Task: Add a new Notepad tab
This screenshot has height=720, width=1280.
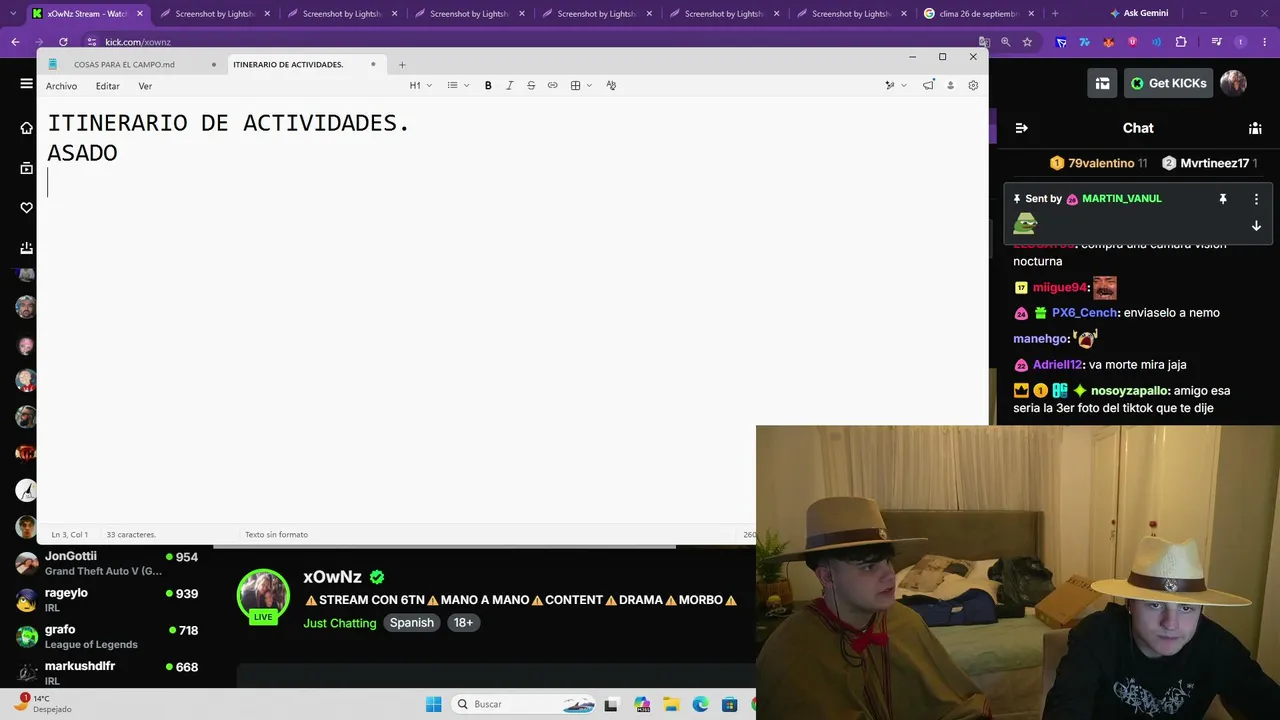Action: (402, 65)
